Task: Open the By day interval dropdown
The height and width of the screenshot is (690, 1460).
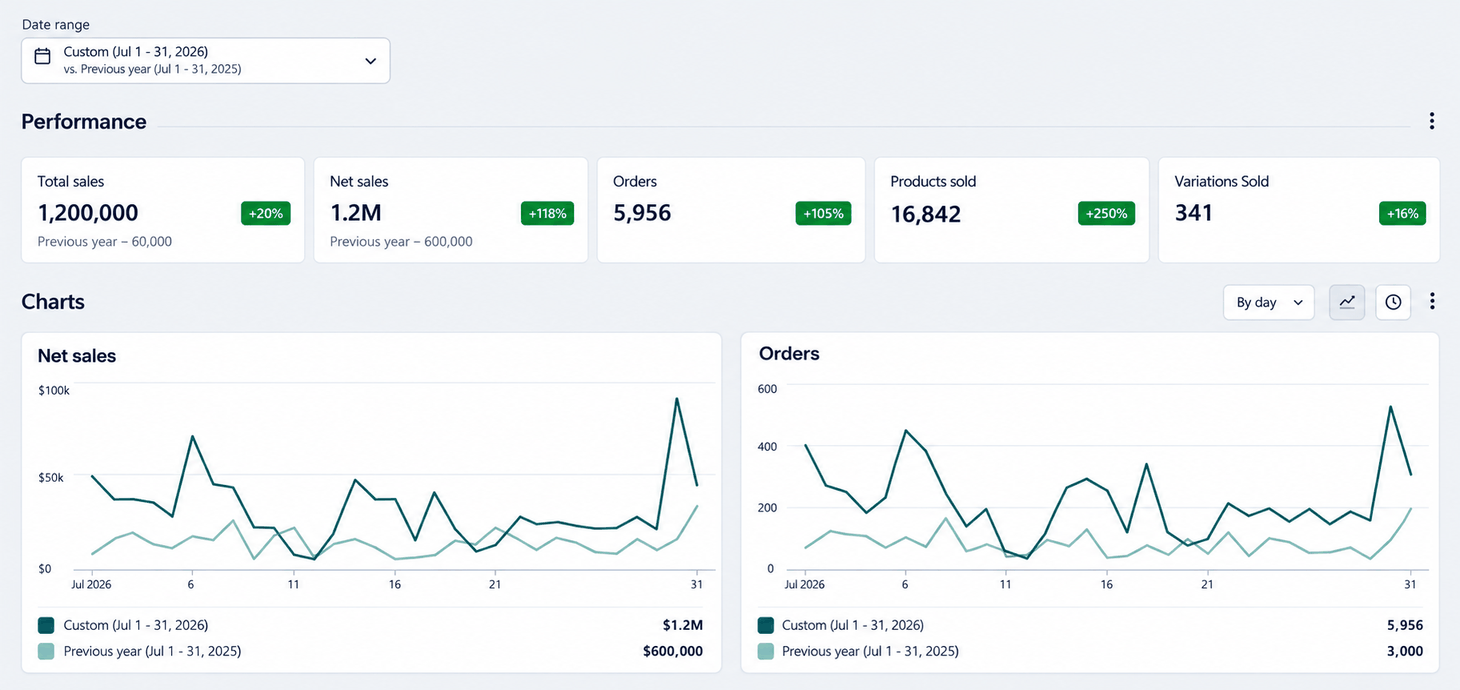Action: [1268, 302]
